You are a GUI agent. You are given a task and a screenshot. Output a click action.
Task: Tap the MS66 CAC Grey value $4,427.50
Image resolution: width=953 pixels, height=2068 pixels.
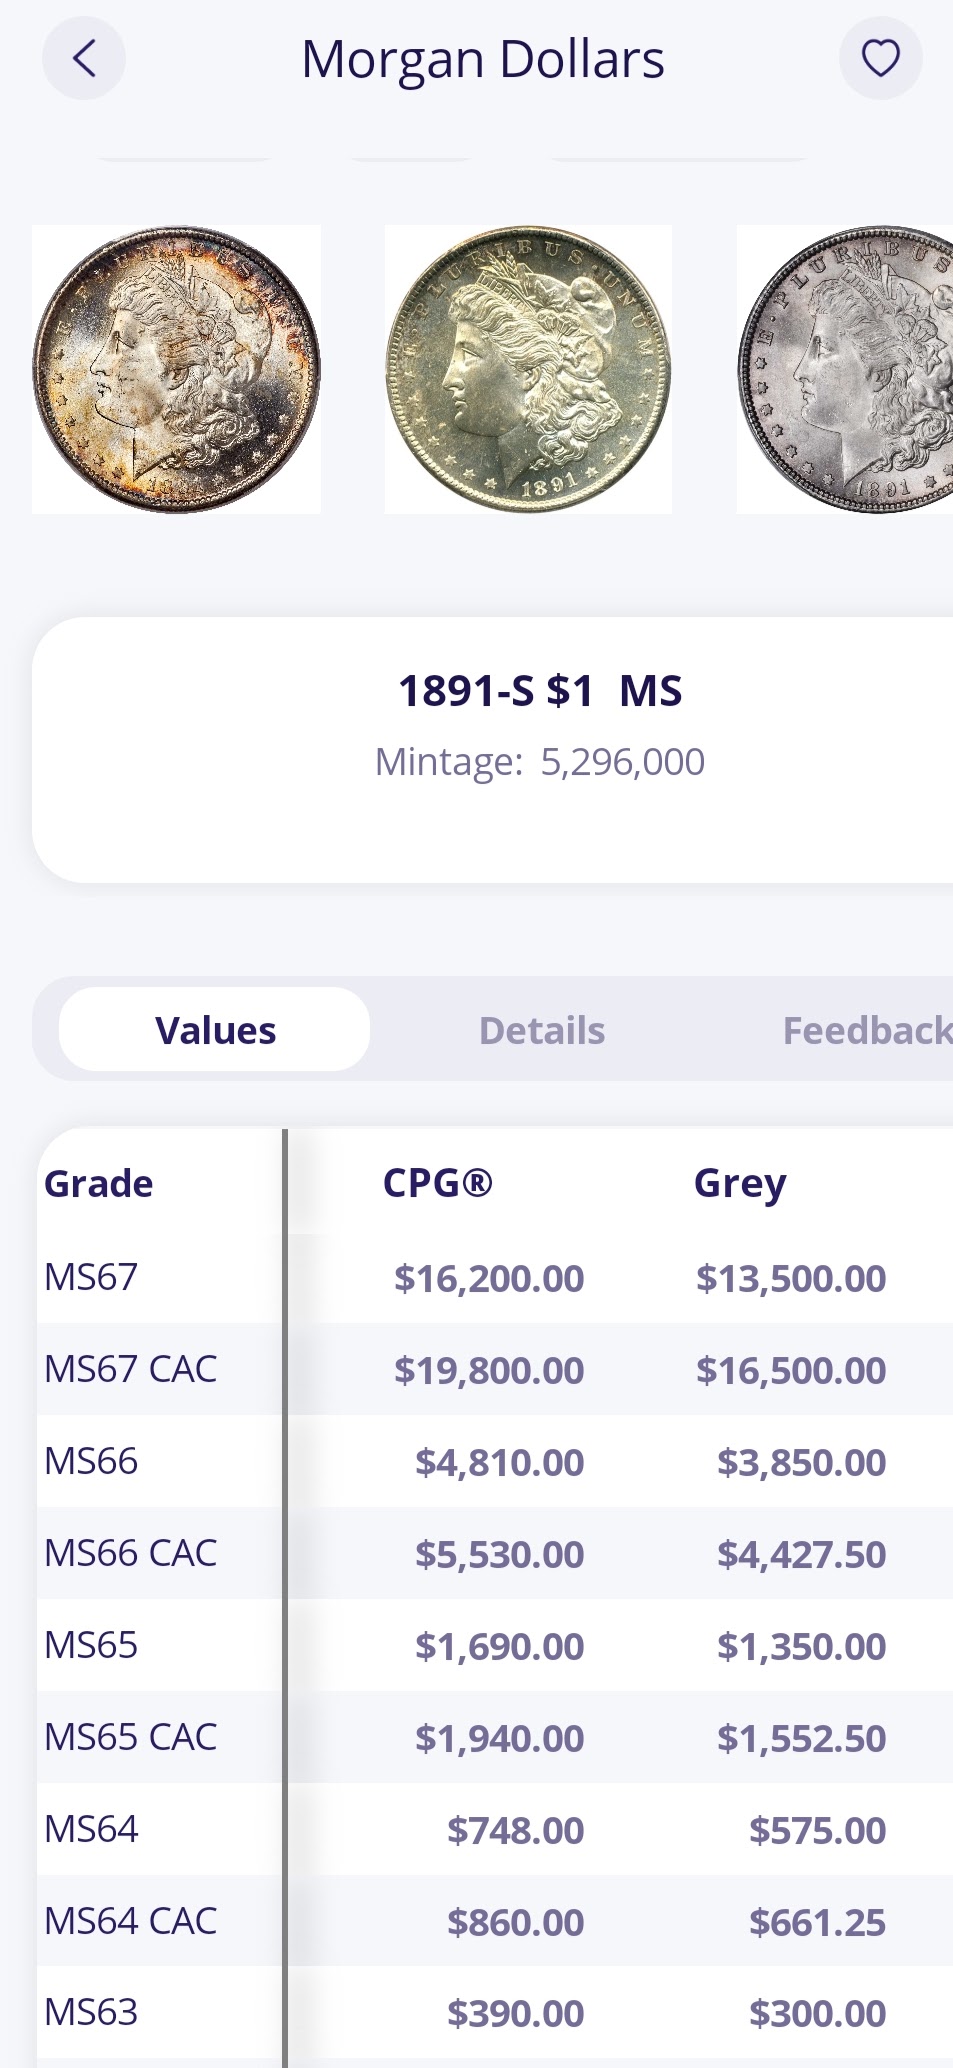coord(801,1554)
